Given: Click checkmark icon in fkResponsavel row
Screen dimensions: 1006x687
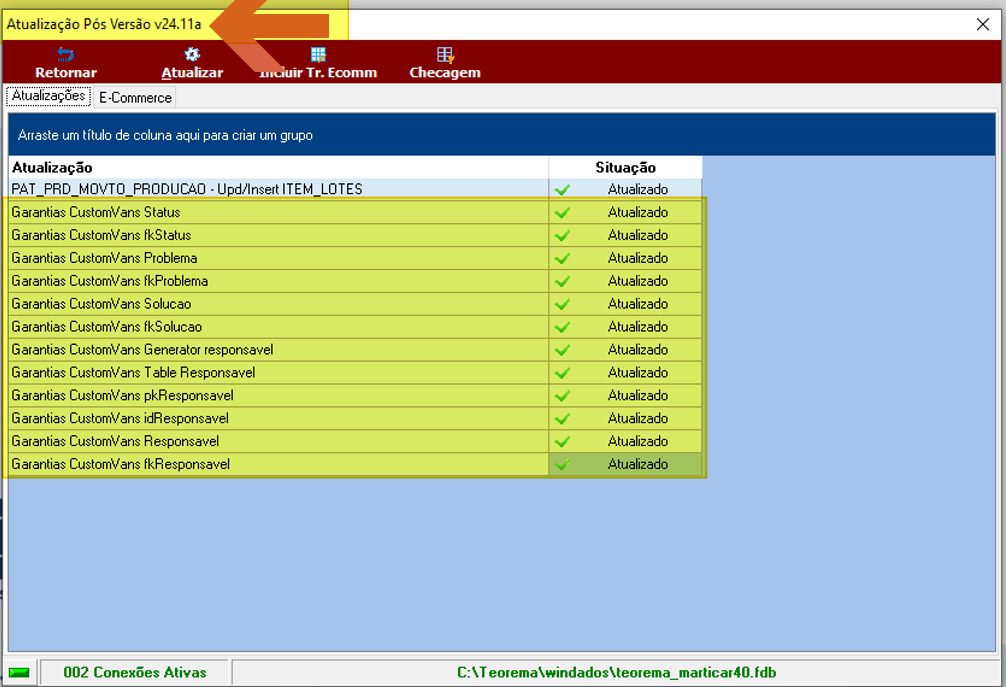Looking at the screenshot, I should pos(563,465).
